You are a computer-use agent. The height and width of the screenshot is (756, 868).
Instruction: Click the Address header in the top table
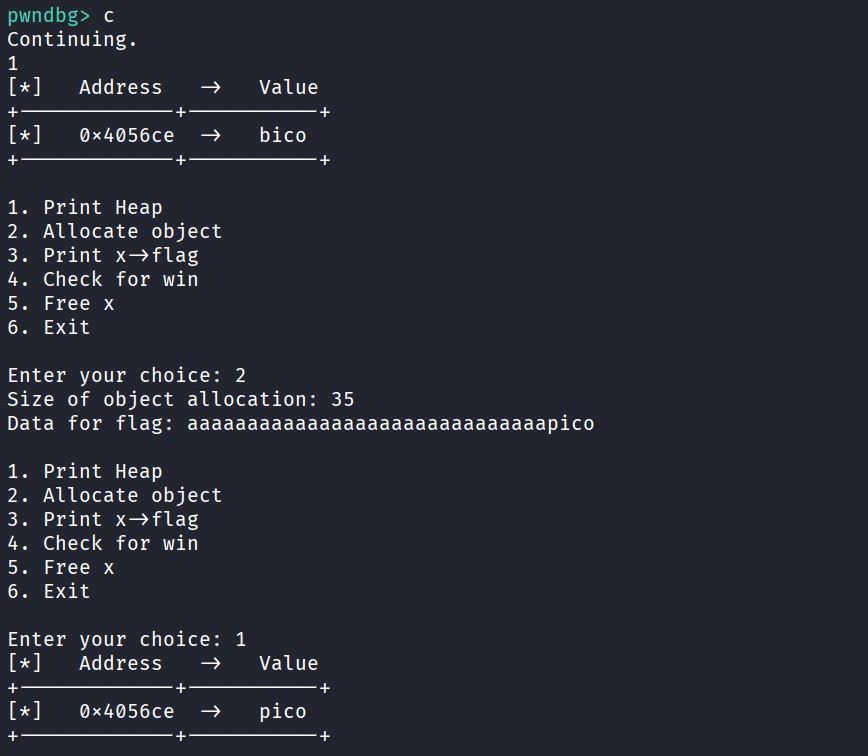click(120, 88)
